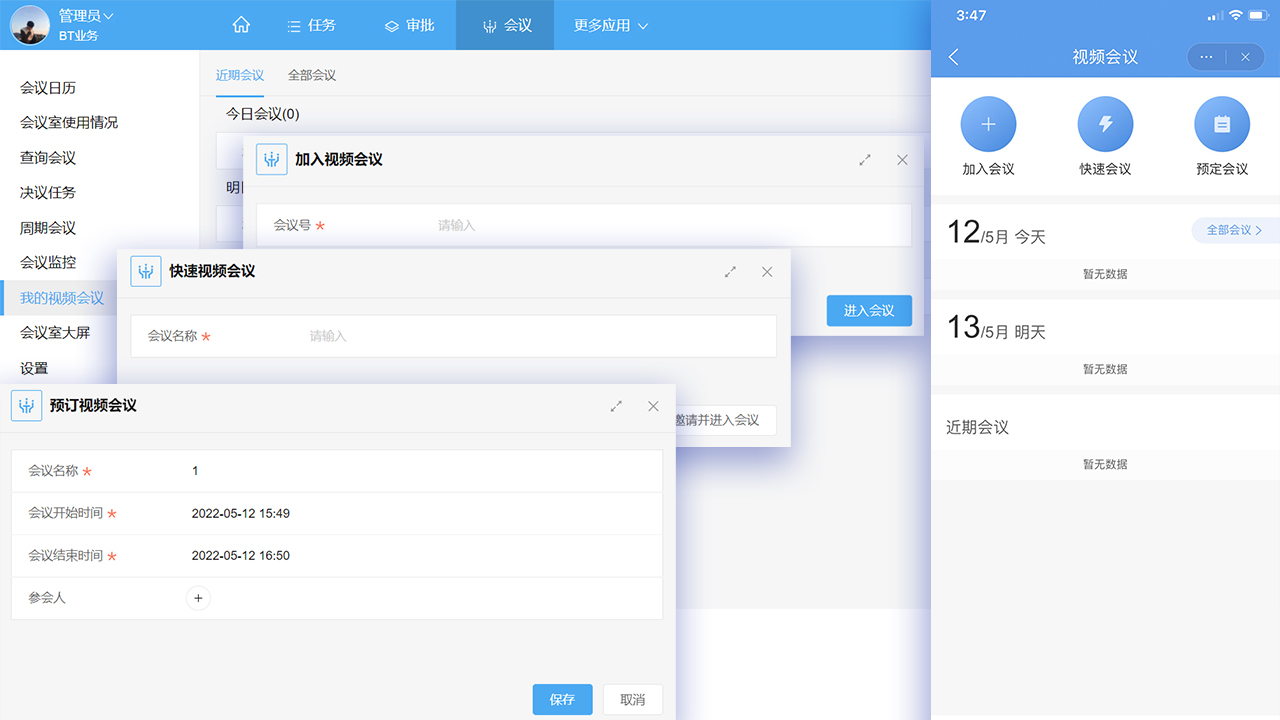Image resolution: width=1280 pixels, height=720 pixels.
Task: Click the home icon in top navigation
Action: (x=241, y=25)
